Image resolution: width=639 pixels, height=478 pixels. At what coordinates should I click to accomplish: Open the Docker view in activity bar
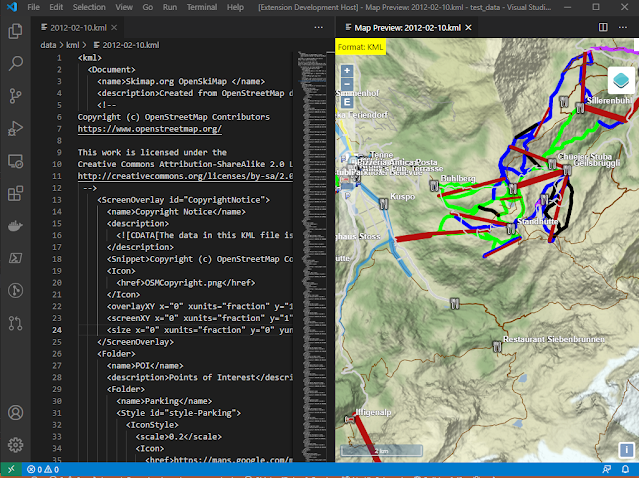pyautogui.click(x=15, y=226)
